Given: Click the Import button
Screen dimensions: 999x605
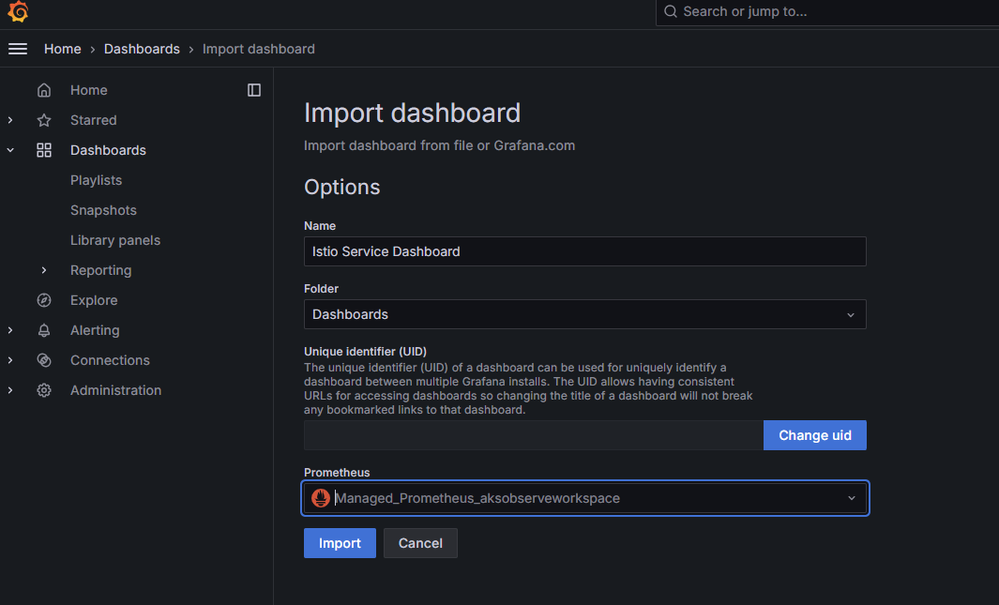Looking at the screenshot, I should [x=340, y=543].
